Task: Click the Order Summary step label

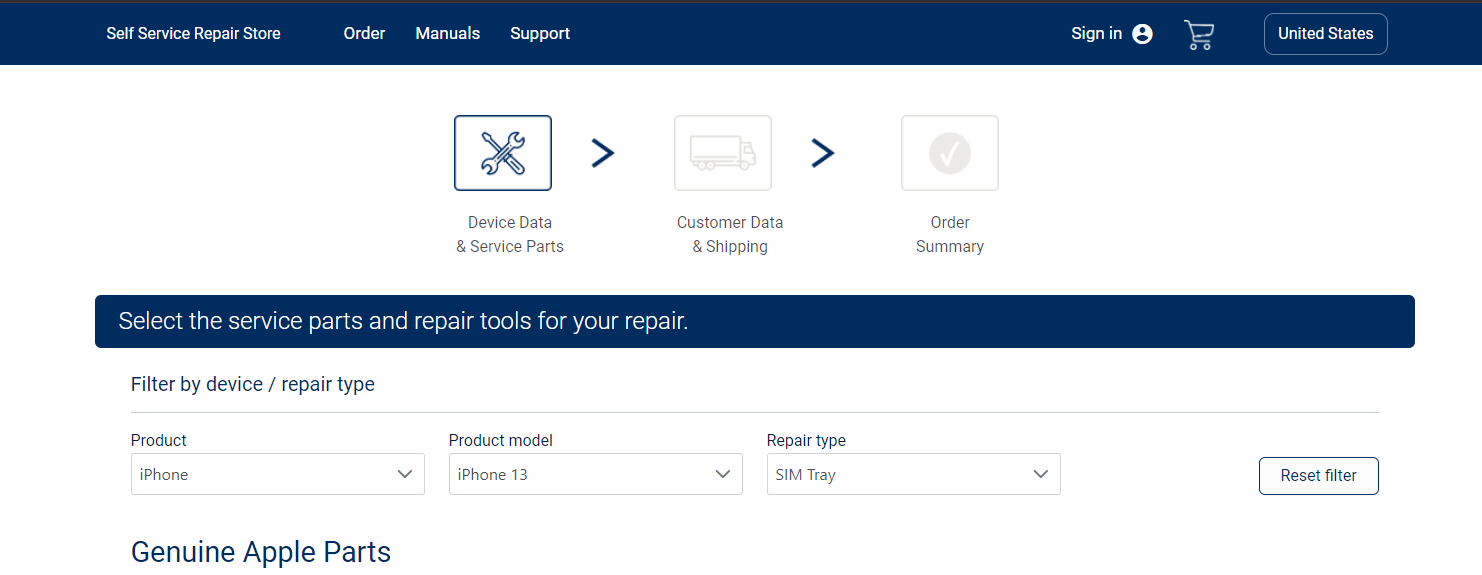Action: pos(950,234)
